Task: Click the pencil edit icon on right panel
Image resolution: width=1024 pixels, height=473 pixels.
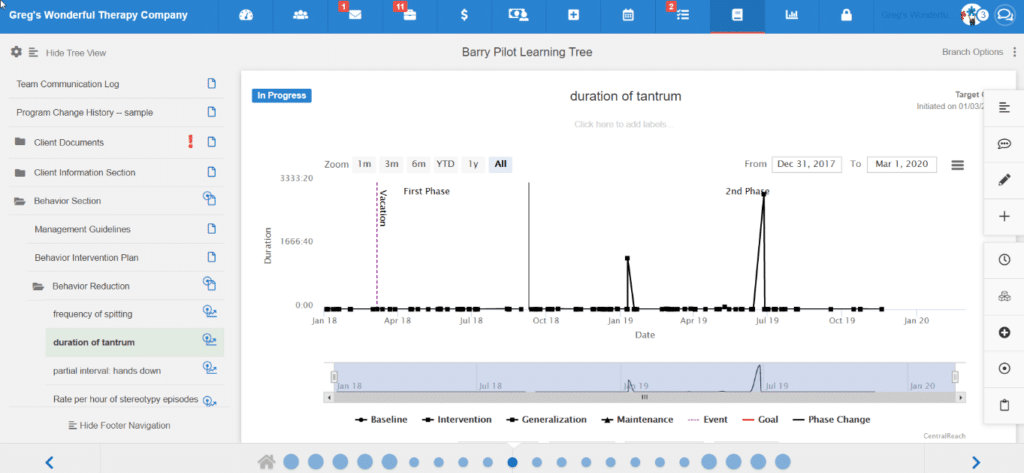Action: point(1004,181)
